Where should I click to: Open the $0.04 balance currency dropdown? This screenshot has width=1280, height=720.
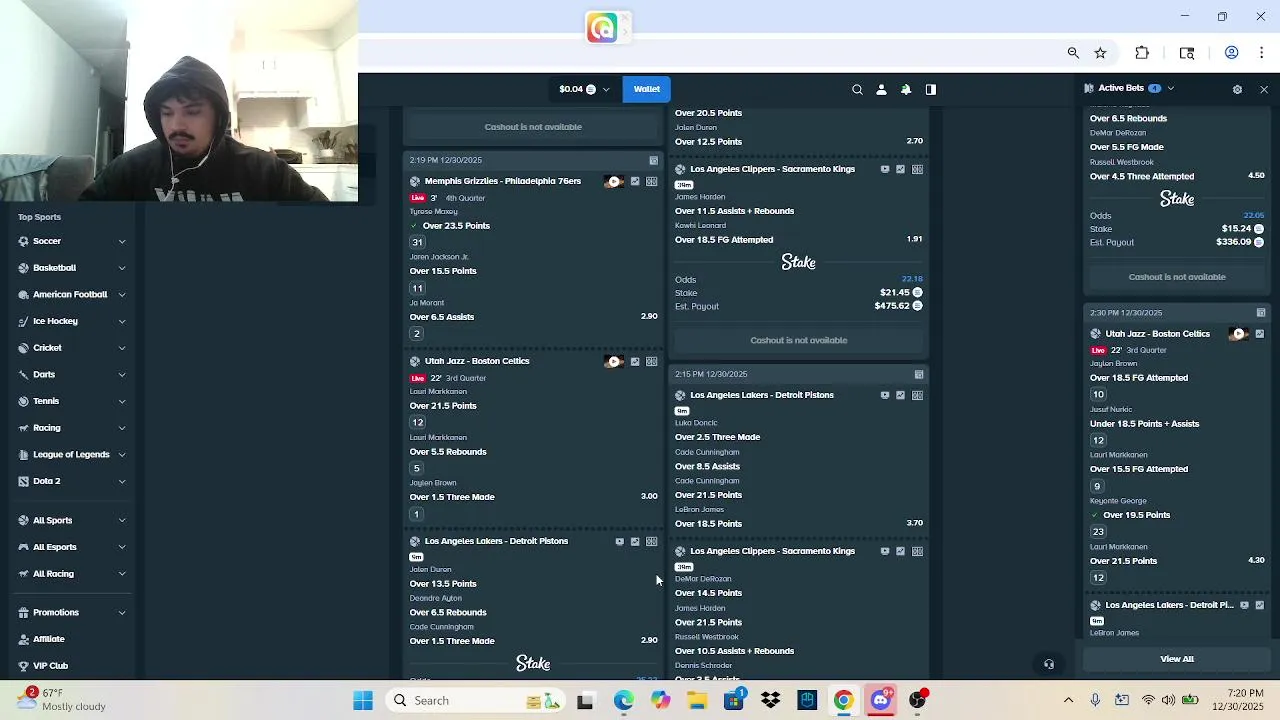coord(584,89)
